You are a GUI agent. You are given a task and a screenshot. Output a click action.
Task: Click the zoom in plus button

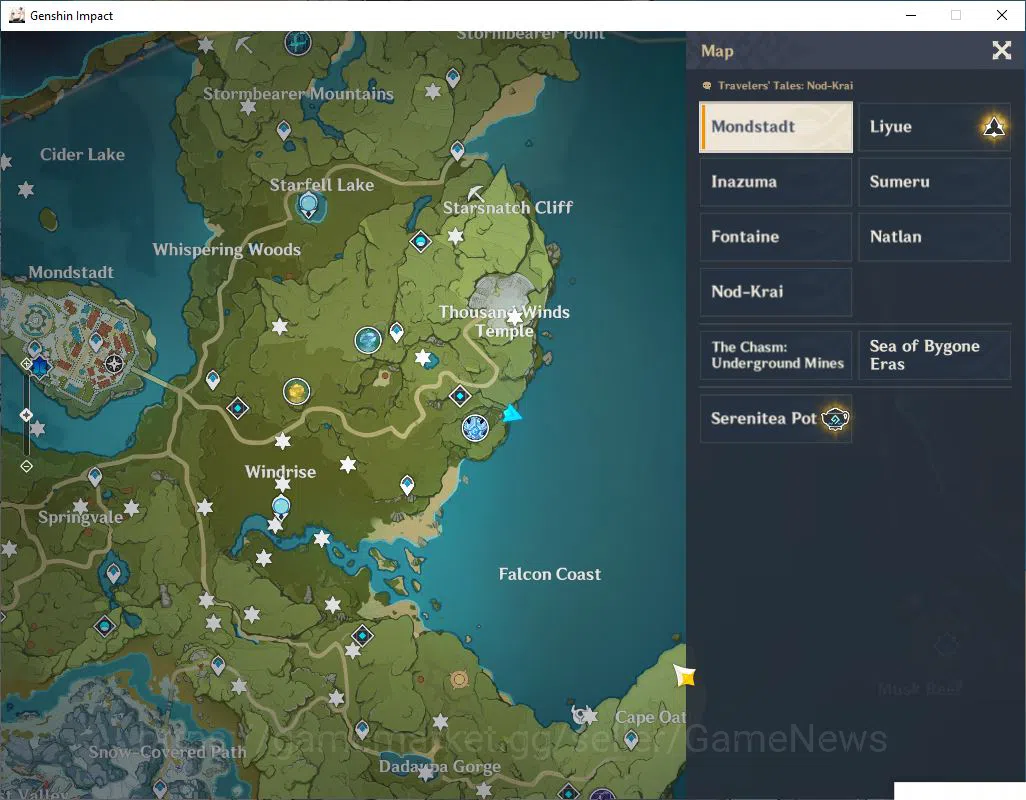tap(26, 364)
